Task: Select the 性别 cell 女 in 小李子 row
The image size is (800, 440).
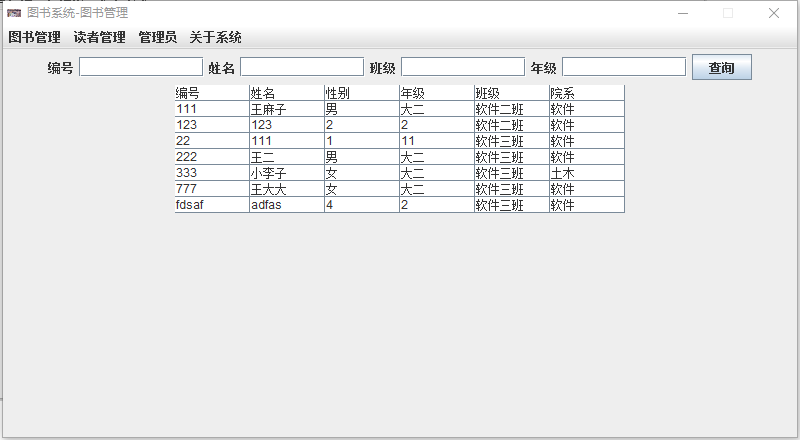Action: [362, 173]
